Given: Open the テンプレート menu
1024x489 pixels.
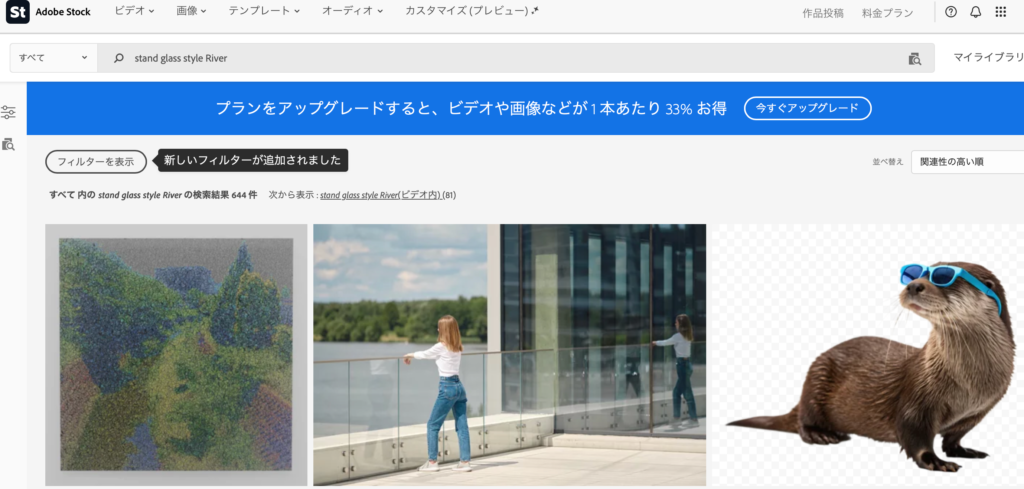Looking at the screenshot, I should [x=264, y=12].
